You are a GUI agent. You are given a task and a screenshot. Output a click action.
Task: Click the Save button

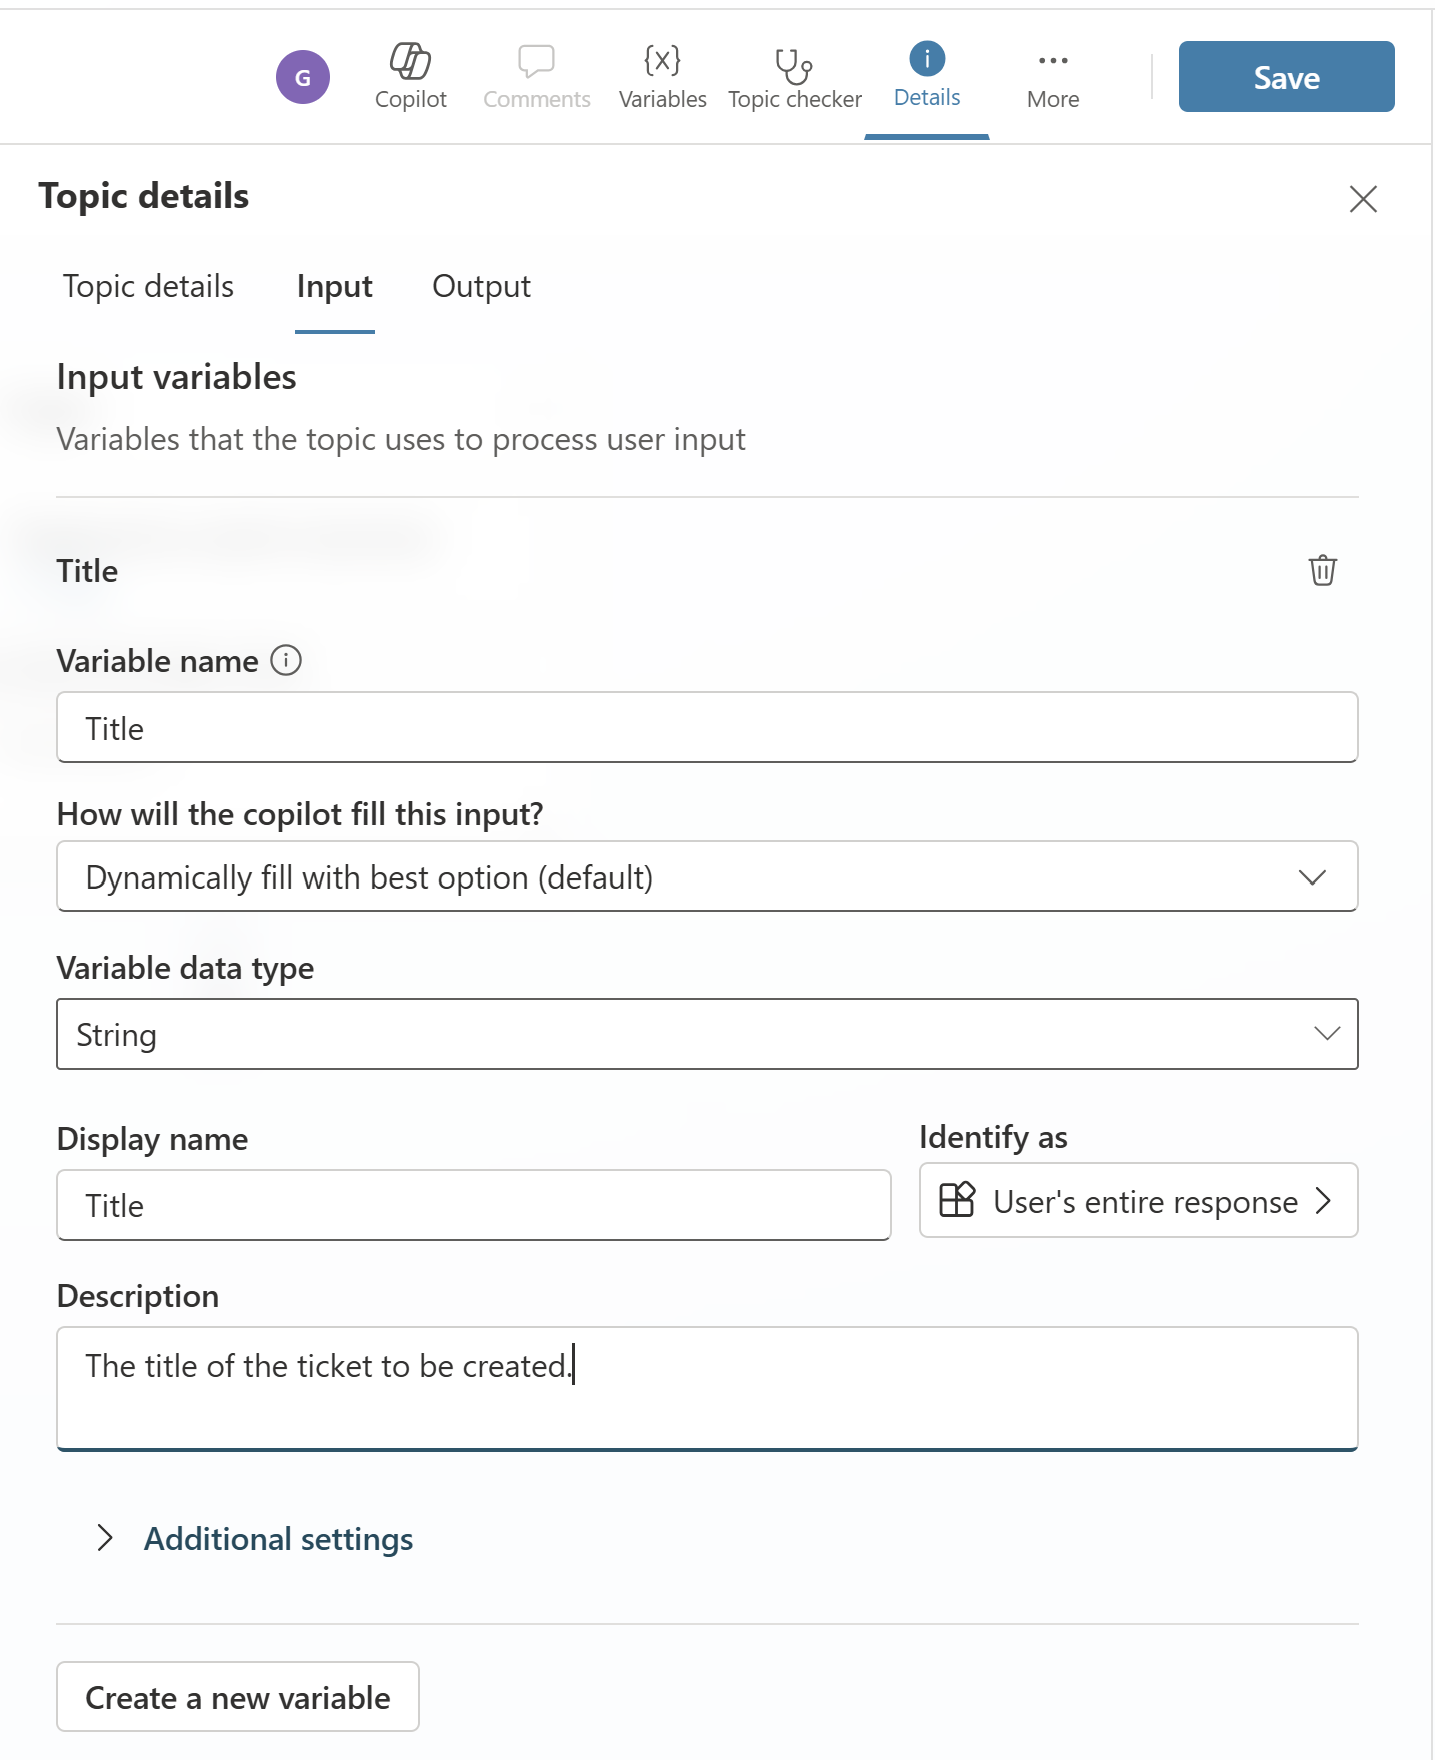(x=1286, y=76)
